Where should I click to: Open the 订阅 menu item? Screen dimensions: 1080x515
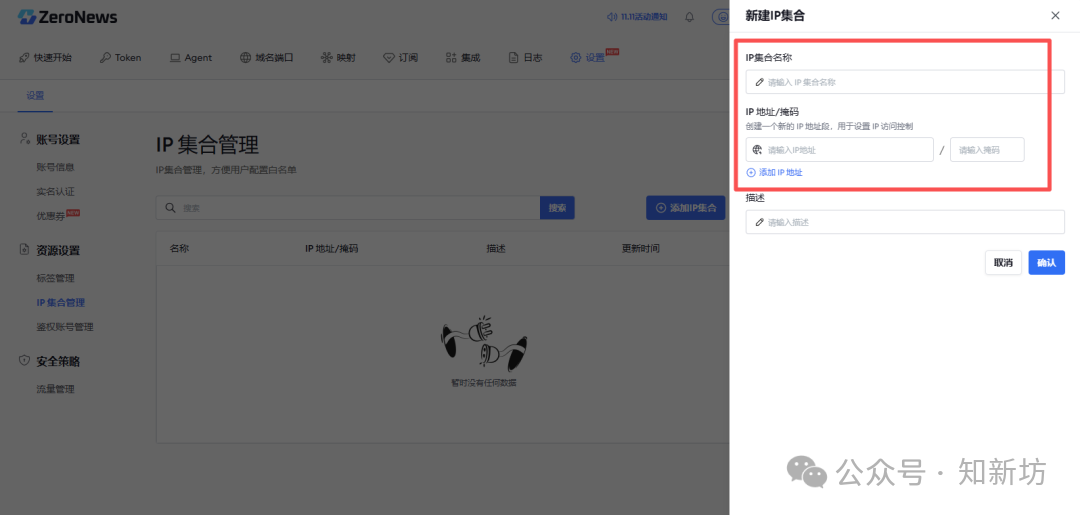pos(401,58)
